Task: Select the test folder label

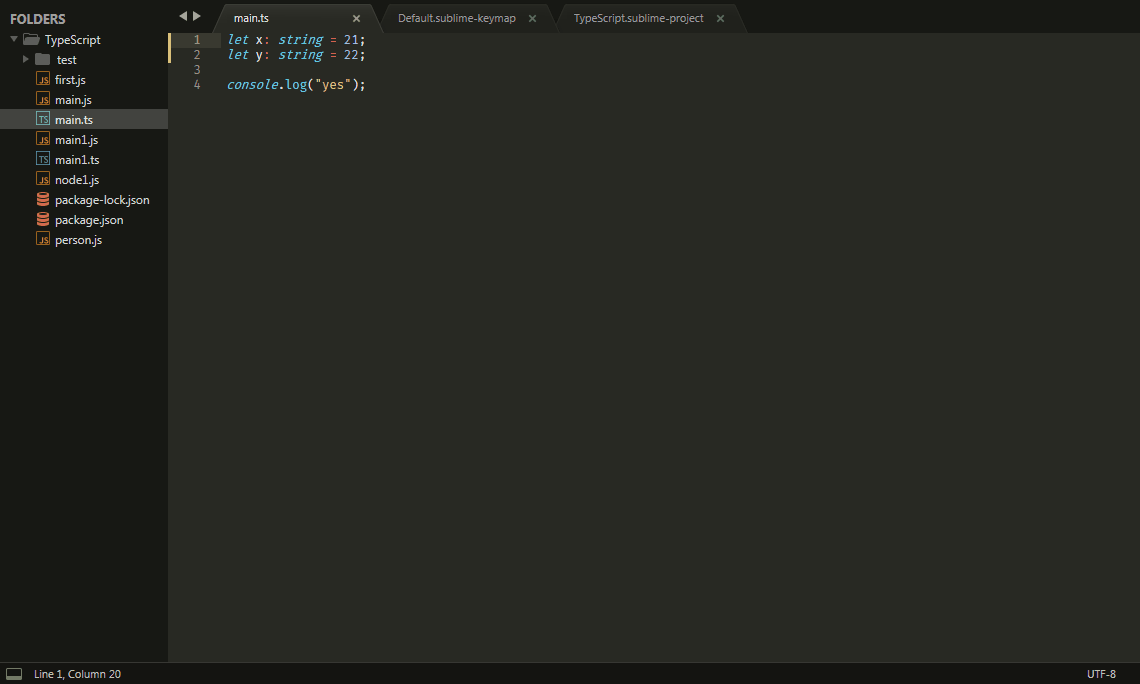Action: pos(67,60)
